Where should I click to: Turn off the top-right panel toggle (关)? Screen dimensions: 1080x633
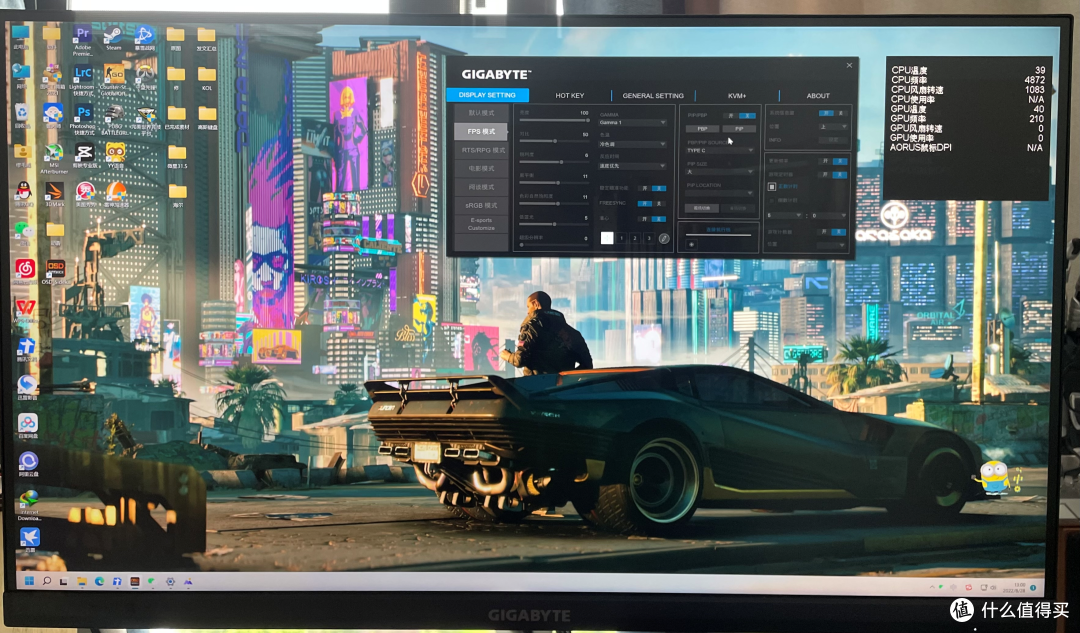[x=840, y=113]
